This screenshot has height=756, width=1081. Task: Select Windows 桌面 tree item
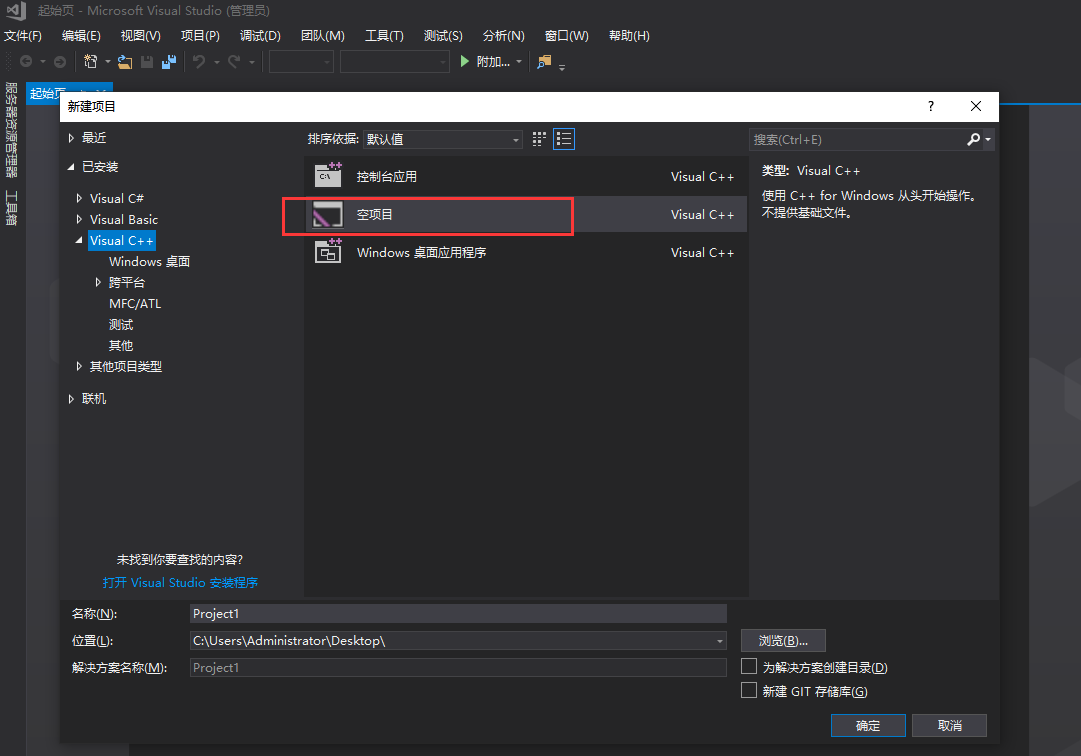(150, 262)
